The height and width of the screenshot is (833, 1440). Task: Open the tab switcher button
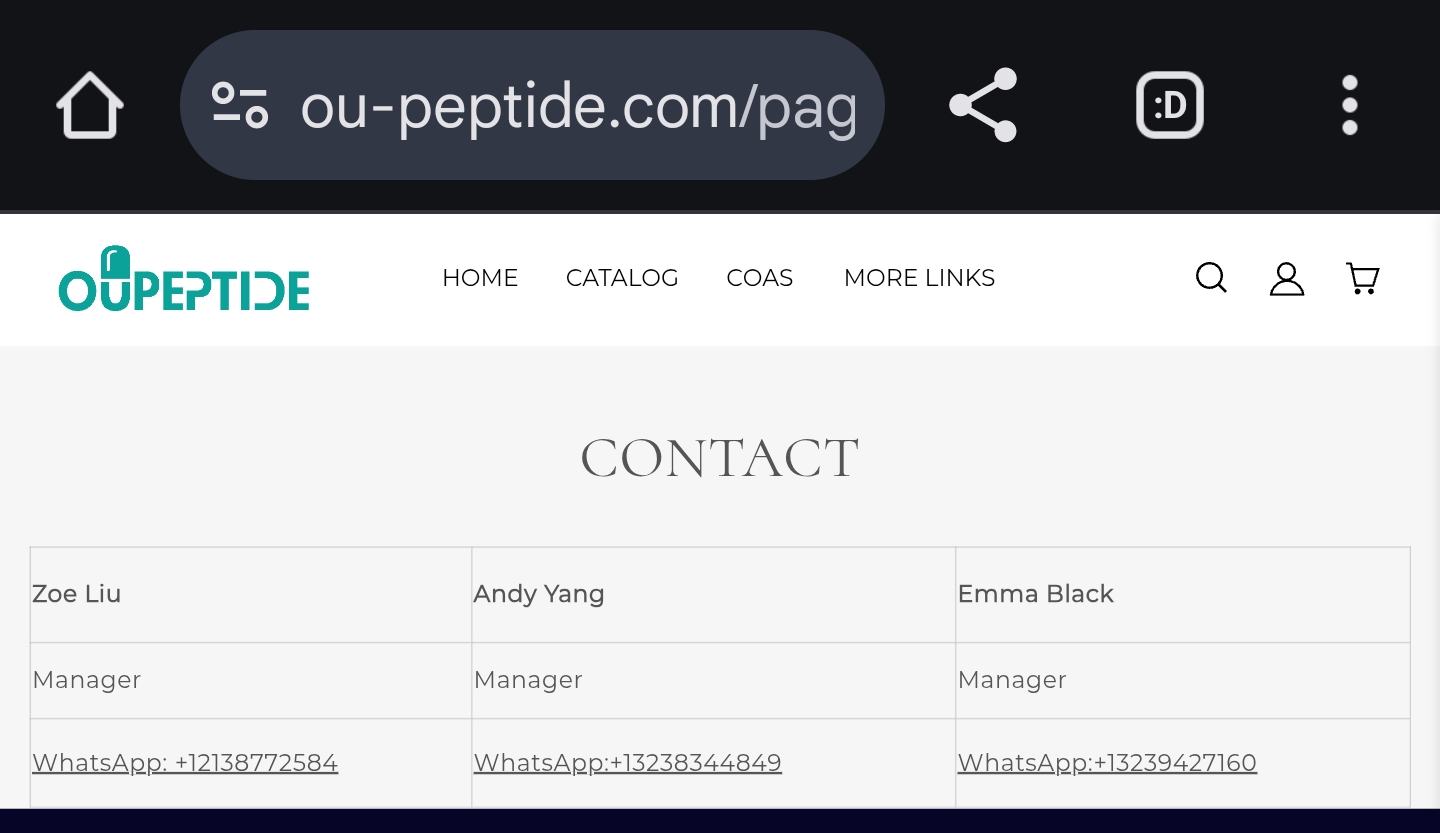1169,105
